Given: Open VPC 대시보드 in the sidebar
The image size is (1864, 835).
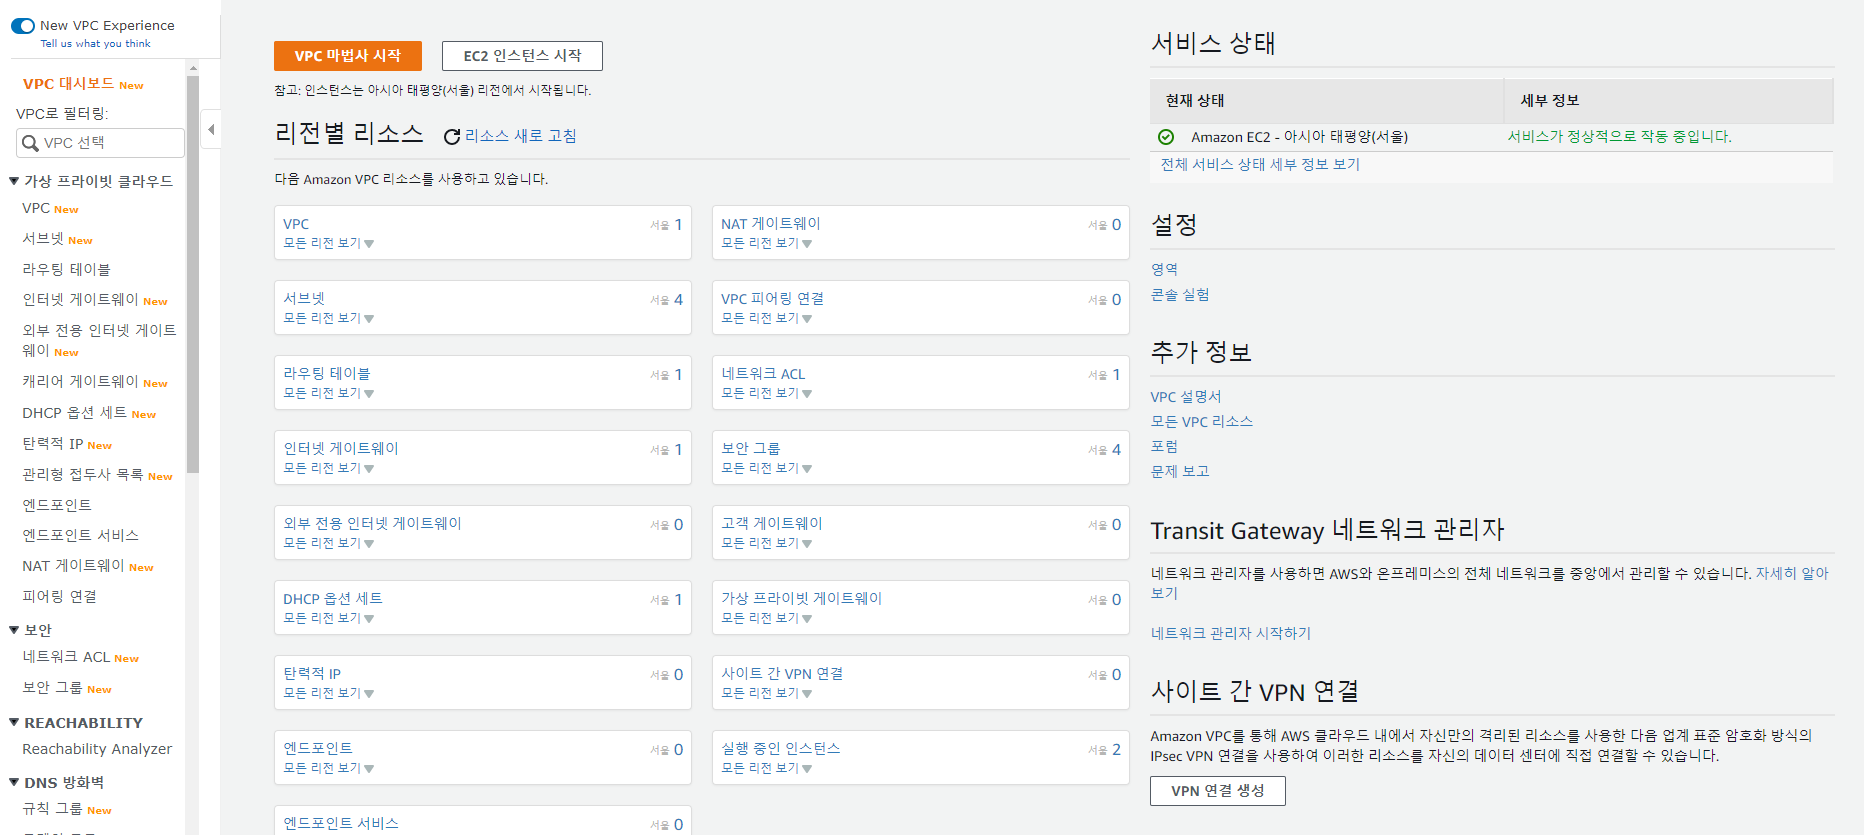Looking at the screenshot, I should click(68, 84).
